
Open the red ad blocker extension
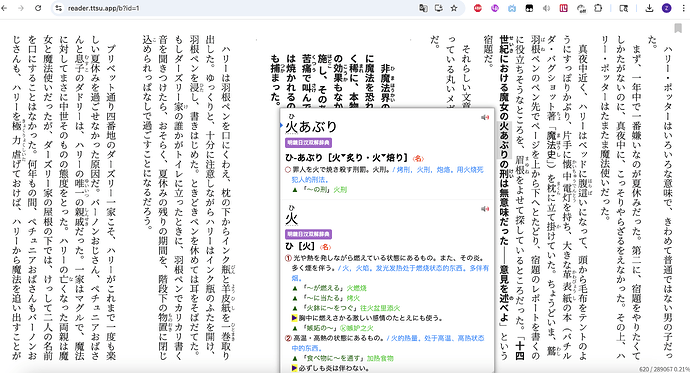pyautogui.click(x=477, y=8)
